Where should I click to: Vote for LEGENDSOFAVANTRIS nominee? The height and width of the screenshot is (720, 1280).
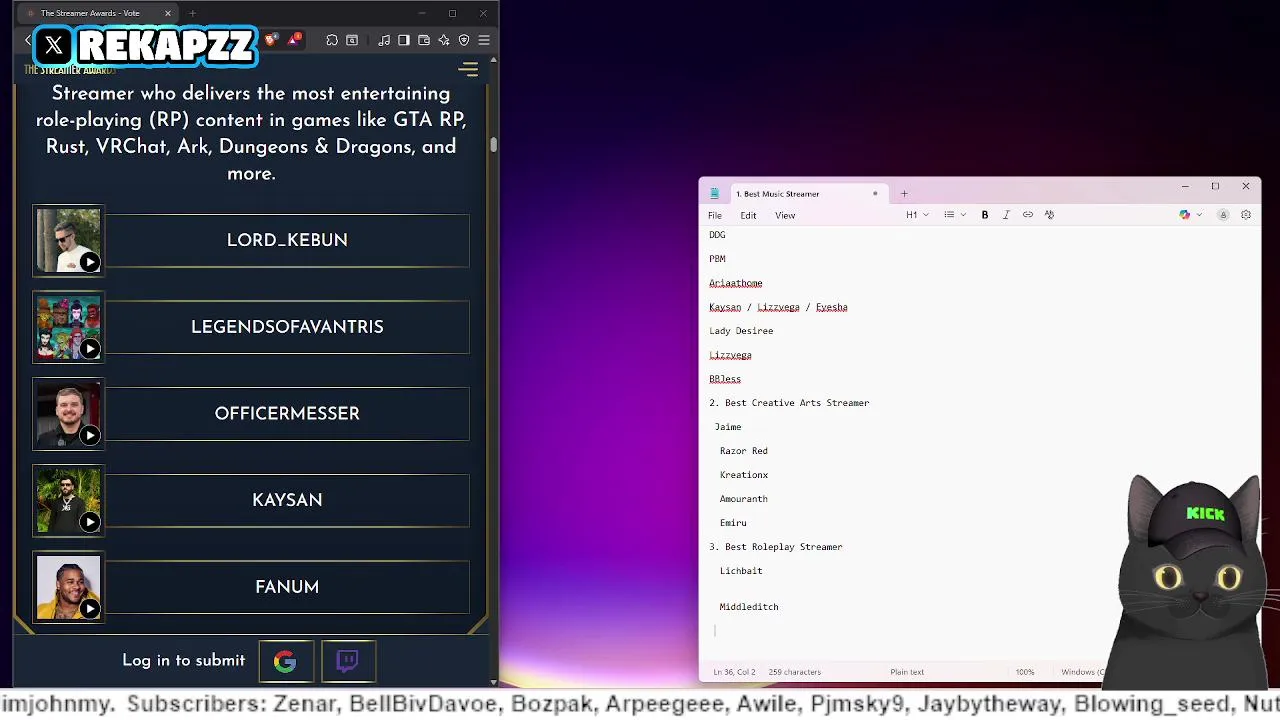click(x=287, y=327)
